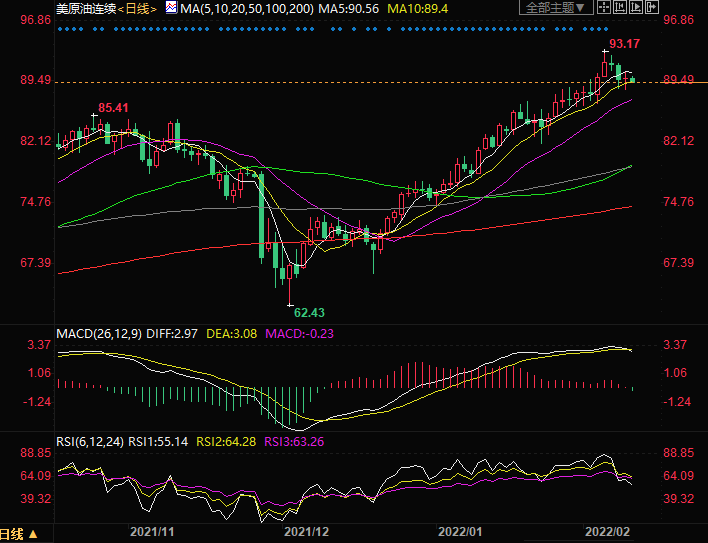Expand the 日线 menu at bottom-left corner
Screen dimensions: 708x543
(19, 534)
